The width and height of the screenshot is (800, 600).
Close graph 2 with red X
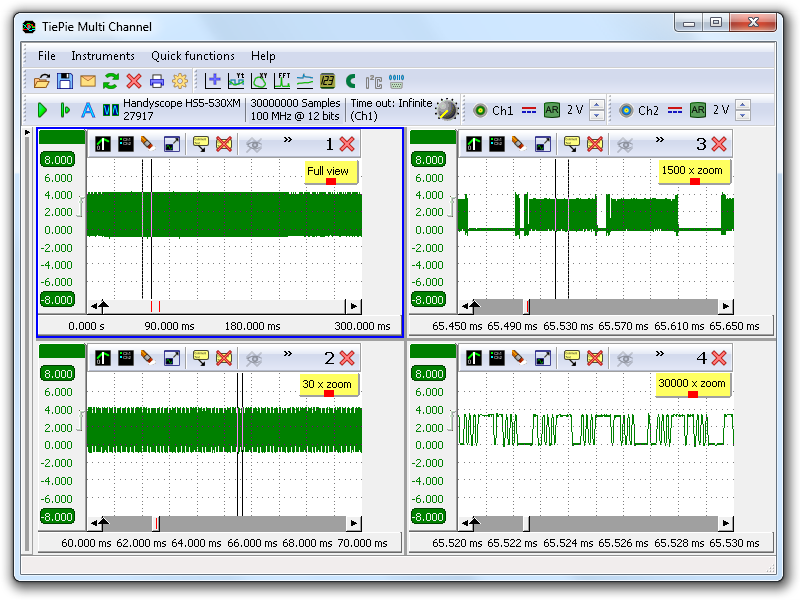(347, 358)
